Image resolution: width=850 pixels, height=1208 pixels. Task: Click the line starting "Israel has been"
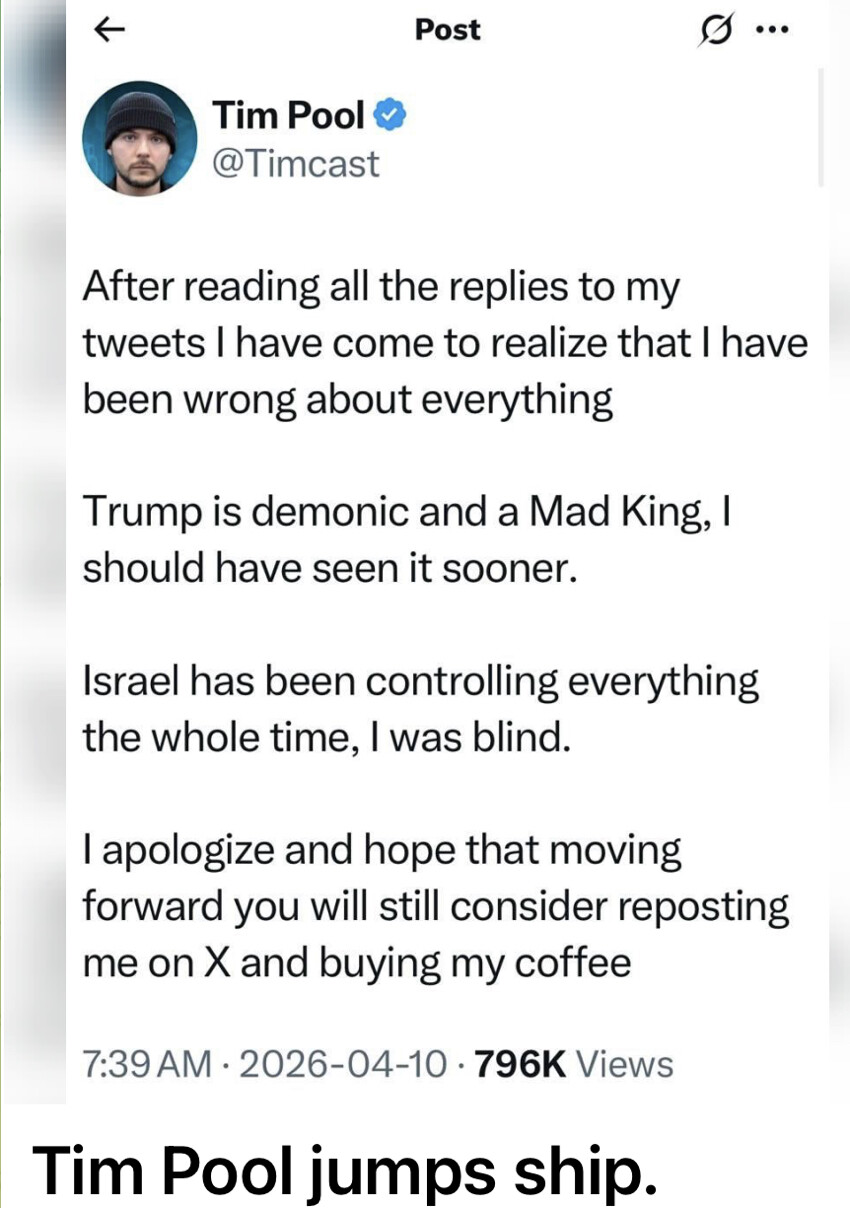pos(420,682)
